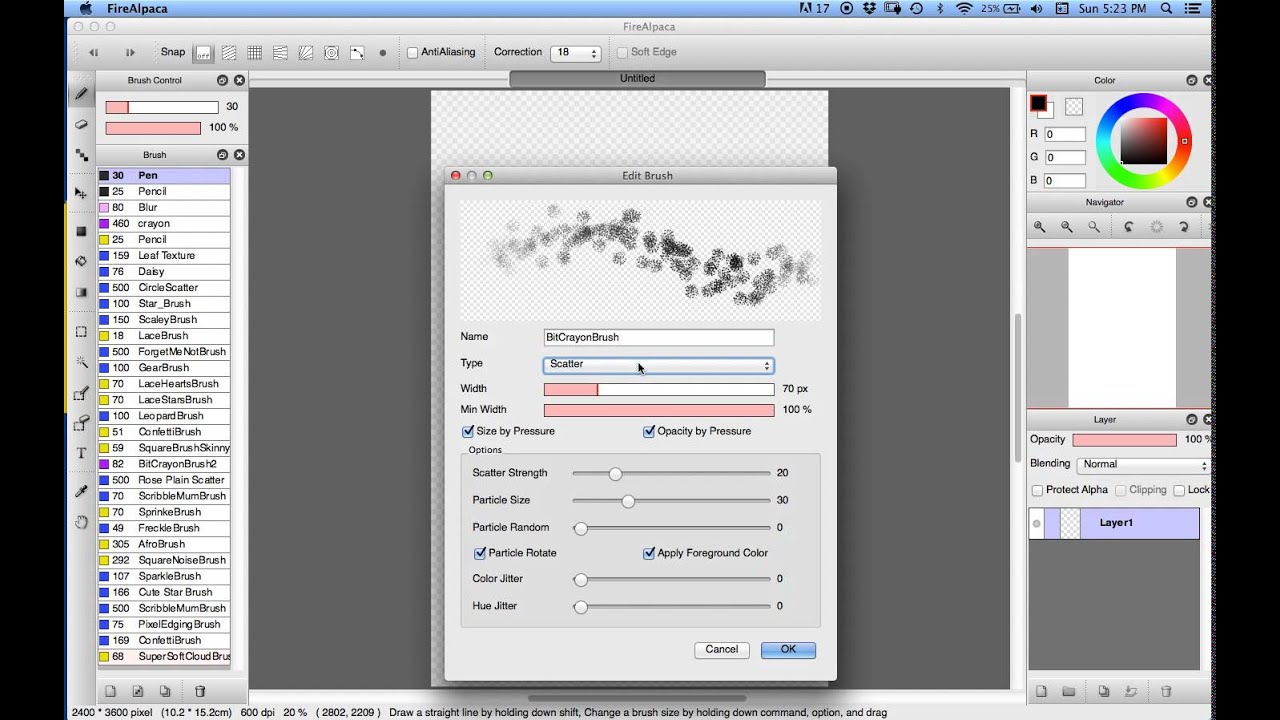Screen dimensions: 1280x720
Task: Click the brush Name input field
Action: [658, 338]
